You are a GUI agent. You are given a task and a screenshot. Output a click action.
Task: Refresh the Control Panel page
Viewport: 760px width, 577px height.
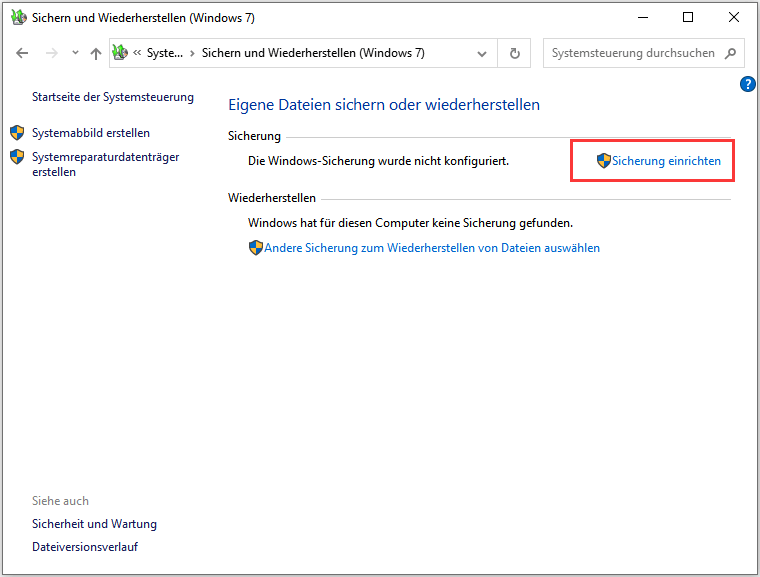(x=514, y=53)
